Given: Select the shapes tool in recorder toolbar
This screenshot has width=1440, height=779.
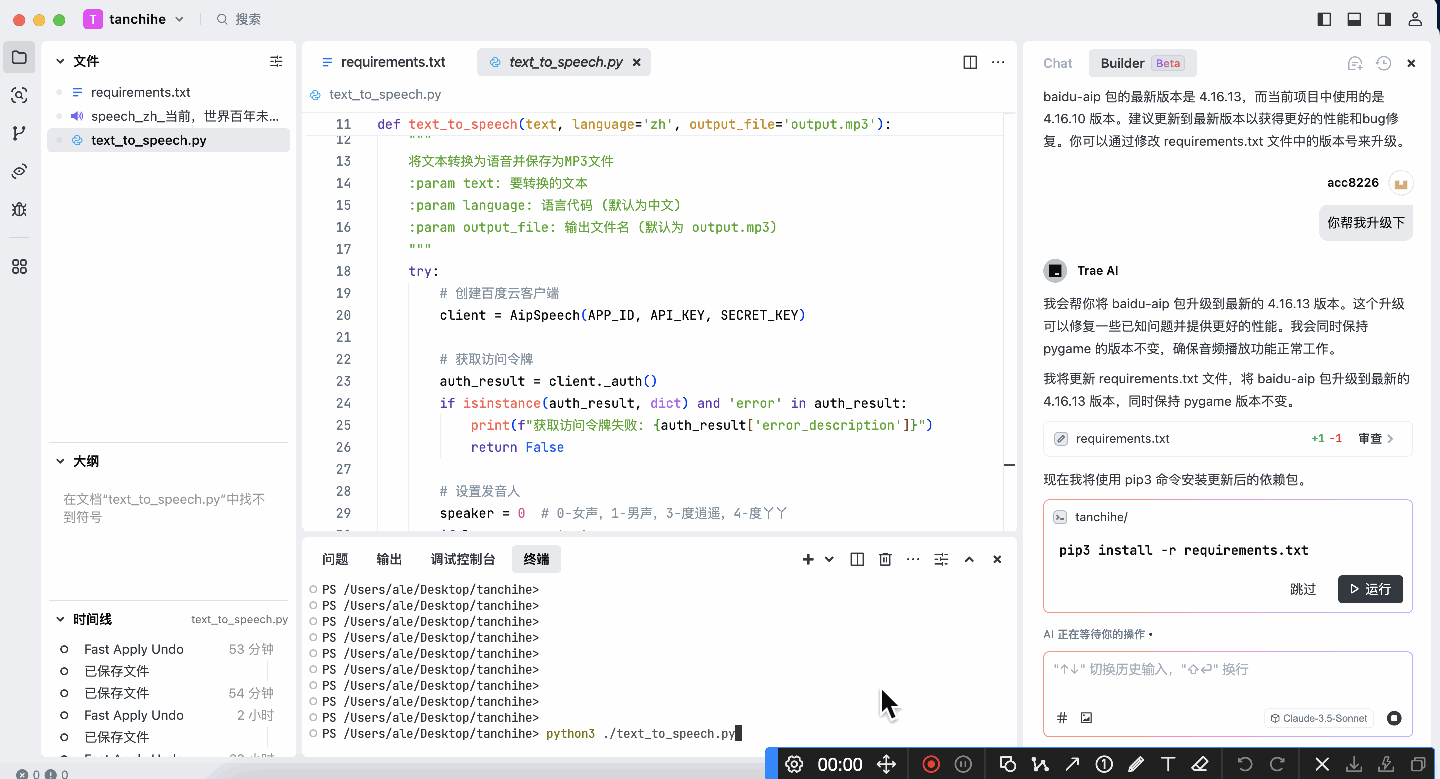Looking at the screenshot, I should pos(1008,764).
